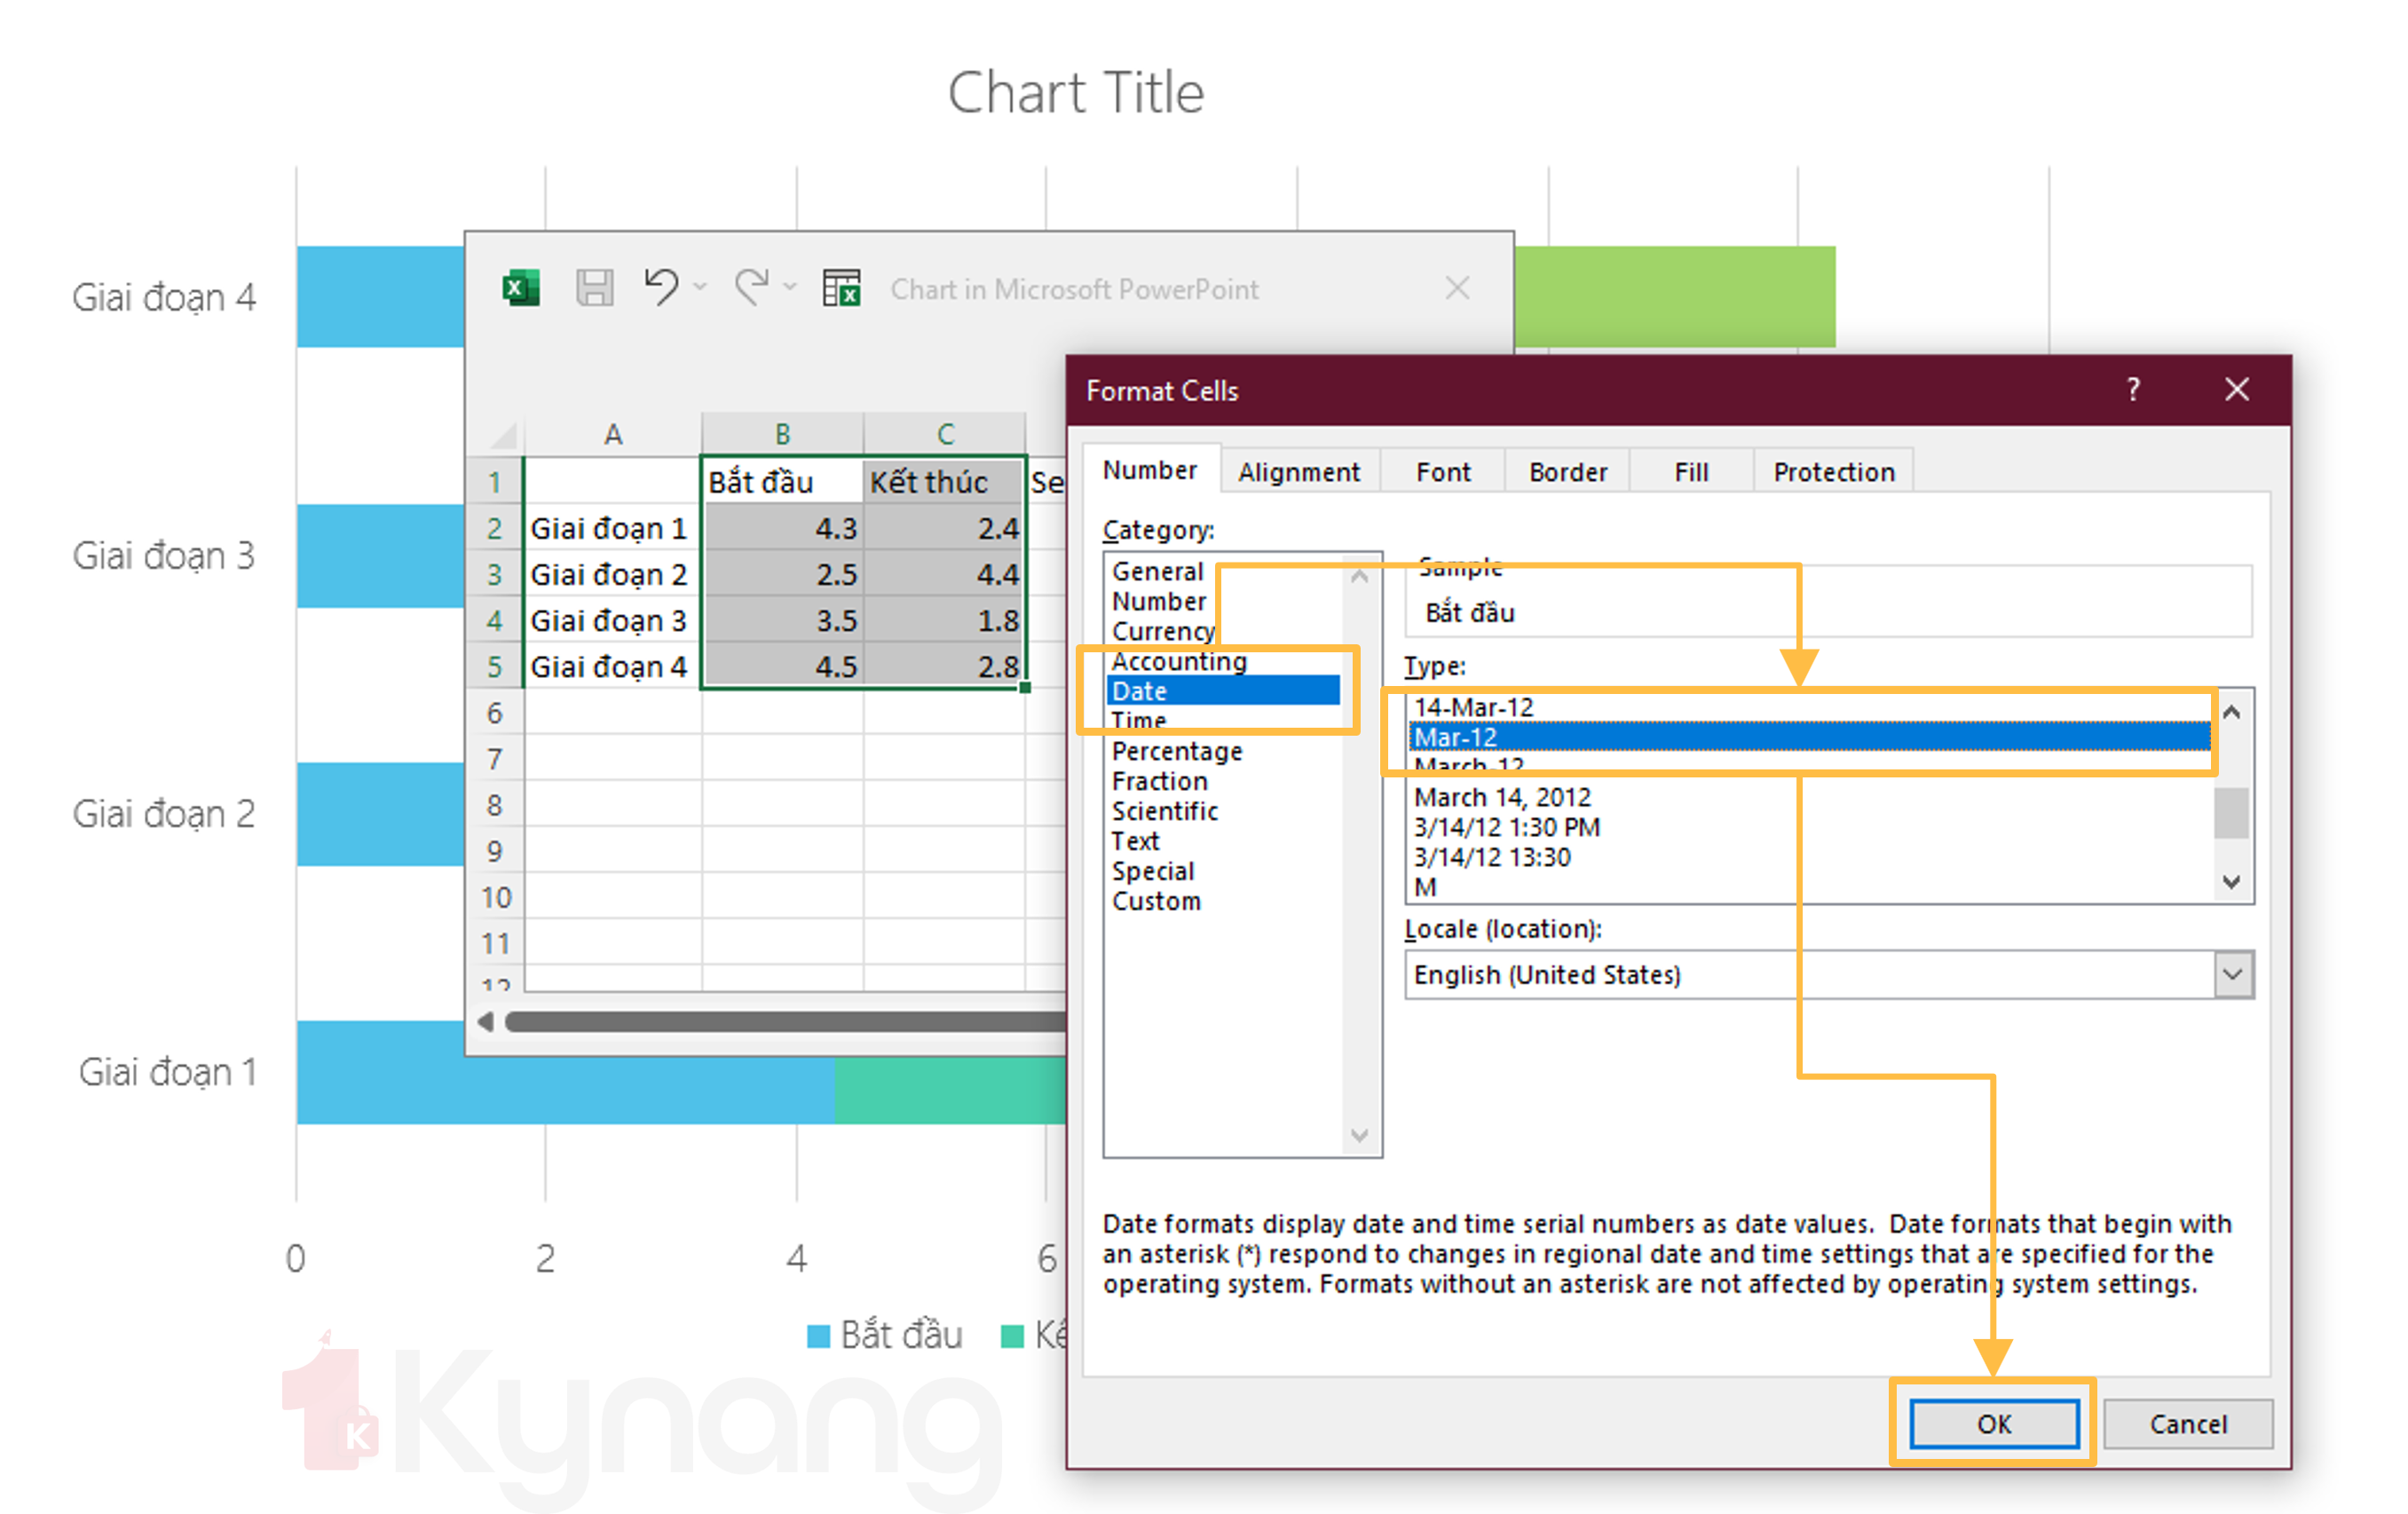
Task: Switch to the Fill tab
Action: [1692, 472]
